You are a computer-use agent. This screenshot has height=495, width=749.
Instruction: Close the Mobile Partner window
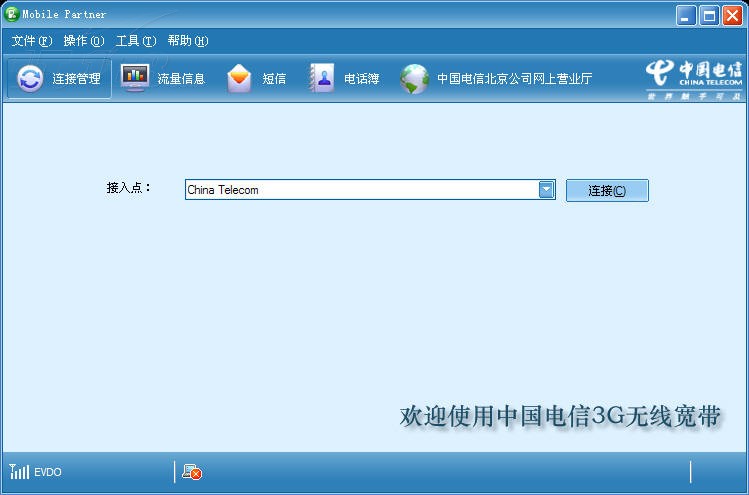(x=732, y=14)
